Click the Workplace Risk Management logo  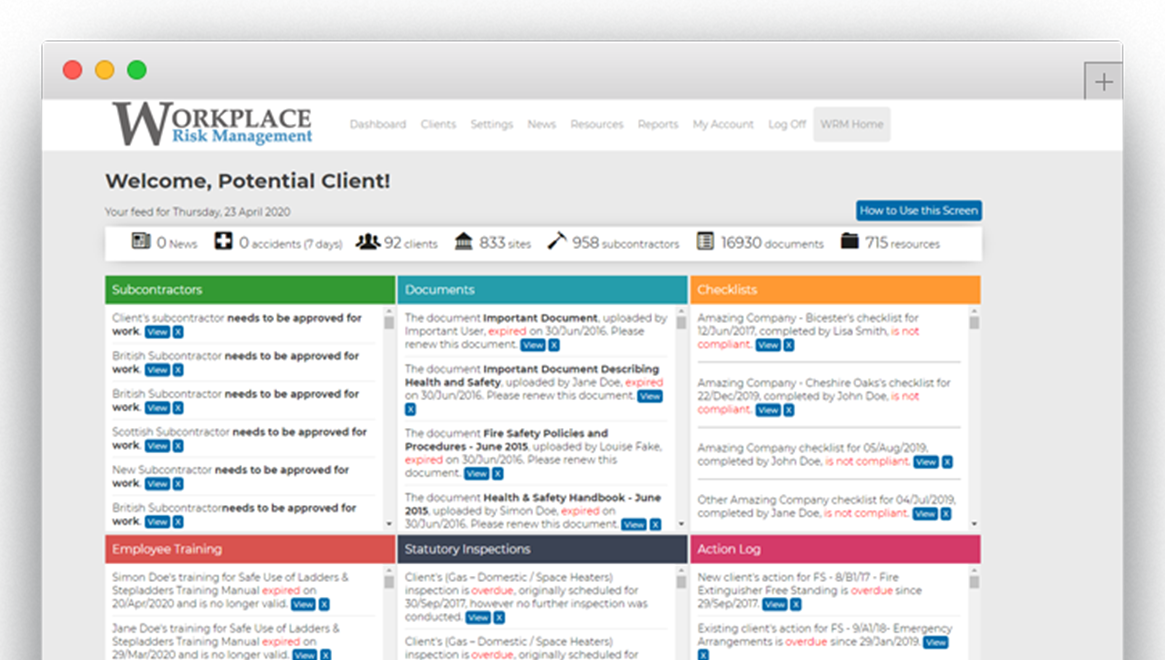(212, 123)
